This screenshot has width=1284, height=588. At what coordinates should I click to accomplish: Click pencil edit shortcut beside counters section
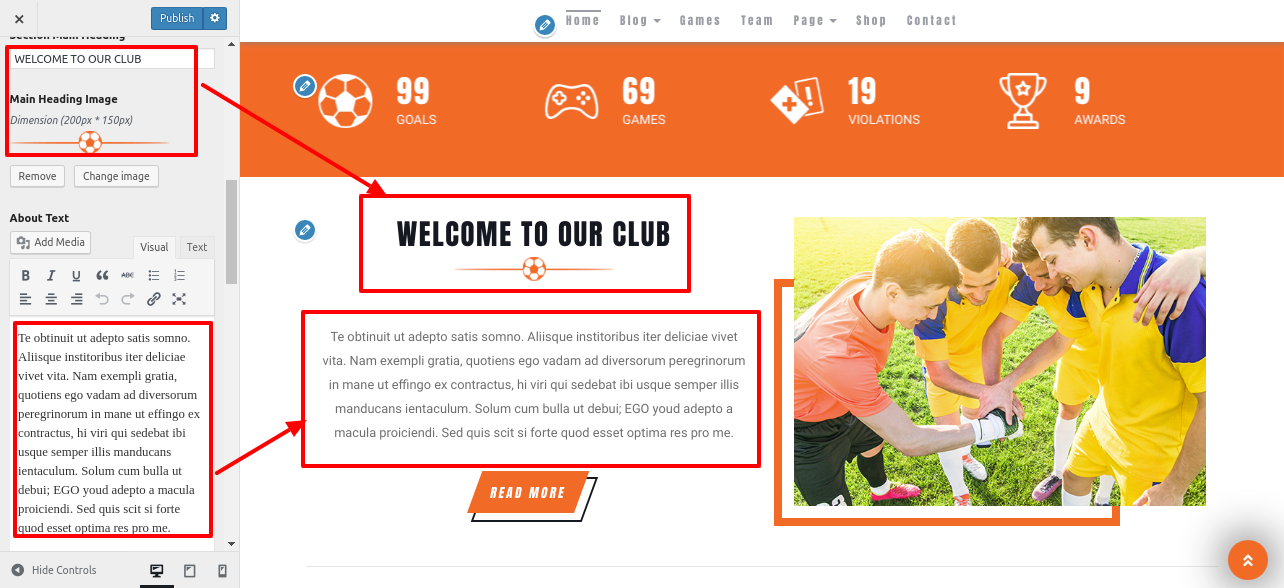coord(305,86)
